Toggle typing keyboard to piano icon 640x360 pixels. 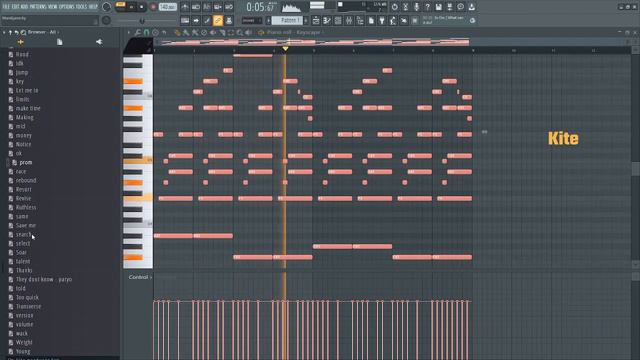tap(185, 20)
